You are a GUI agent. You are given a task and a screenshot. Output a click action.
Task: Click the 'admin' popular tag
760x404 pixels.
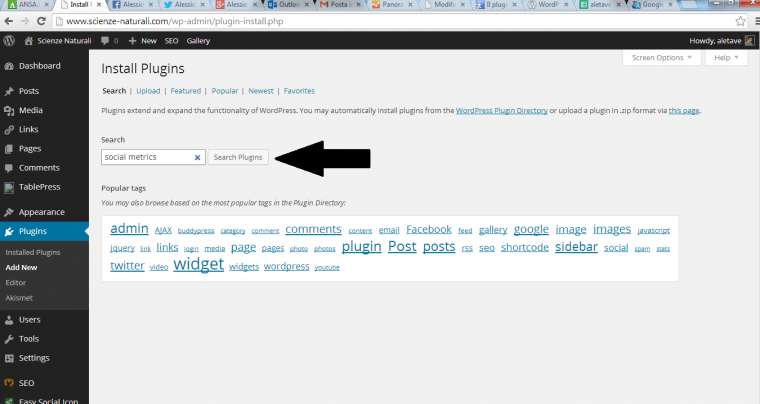pos(129,229)
